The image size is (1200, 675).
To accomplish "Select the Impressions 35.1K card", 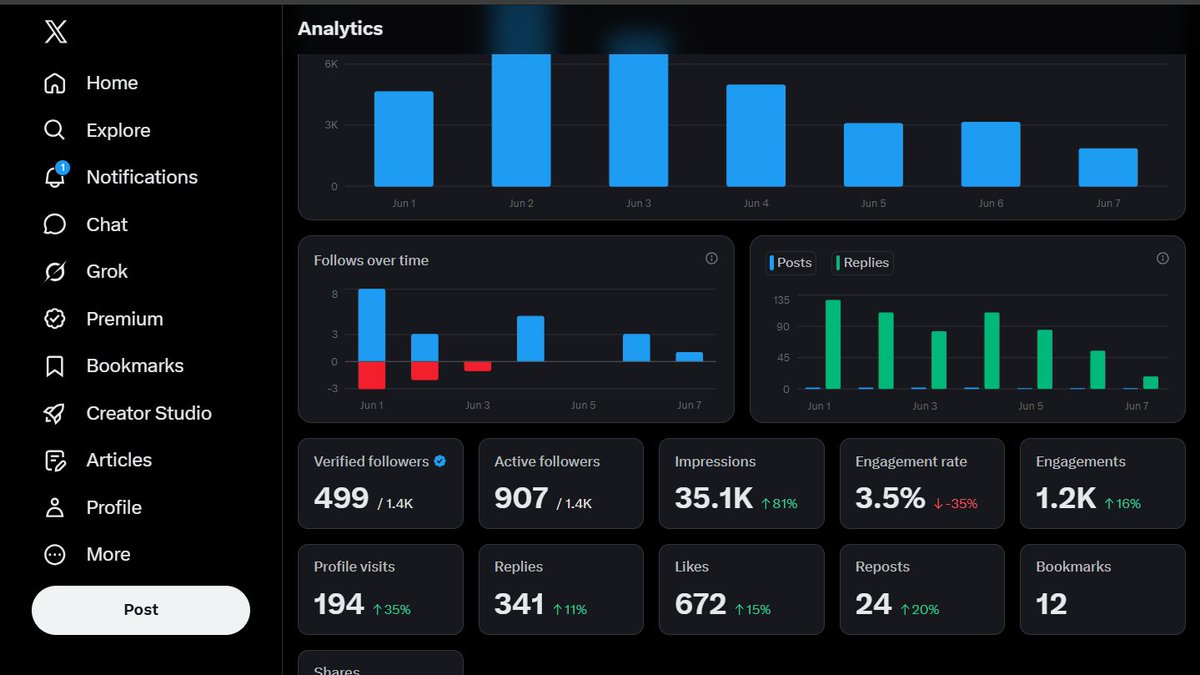I will [742, 483].
